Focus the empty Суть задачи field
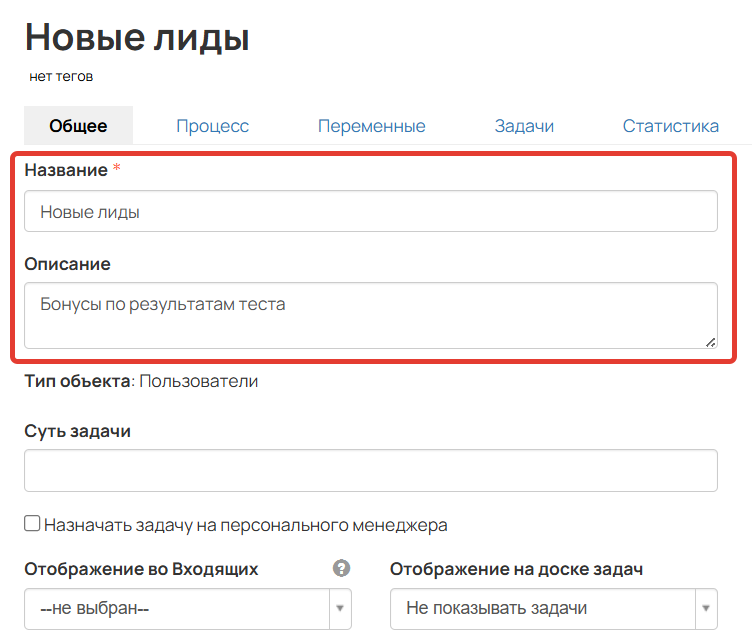This screenshot has height=643, width=752. click(x=370, y=471)
